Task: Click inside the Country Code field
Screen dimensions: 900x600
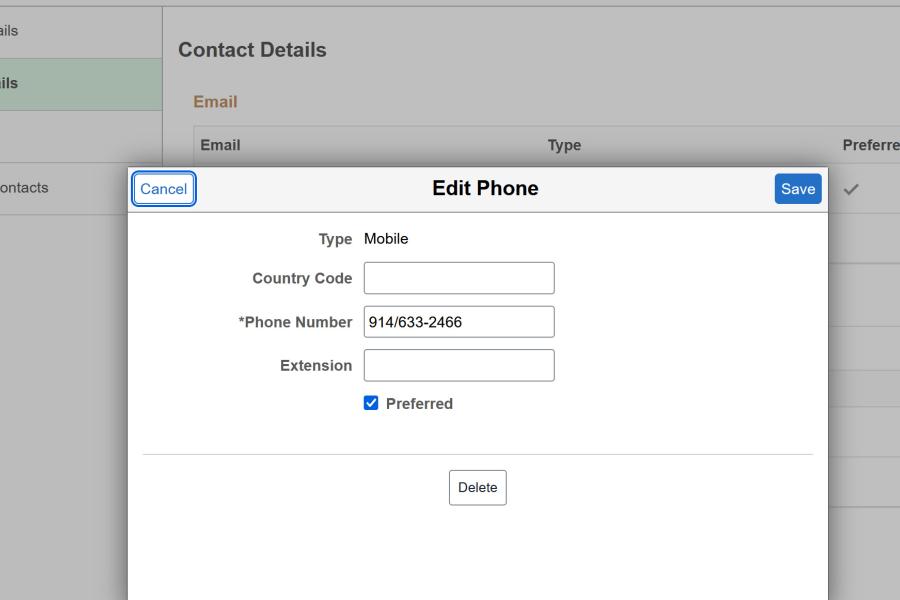Action: click(458, 277)
